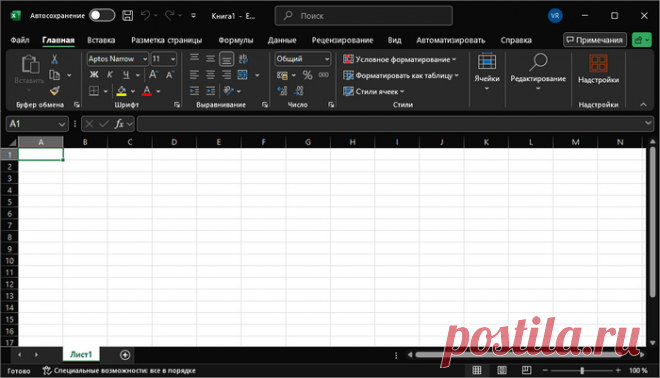Increase font size with larger A icon

click(154, 75)
